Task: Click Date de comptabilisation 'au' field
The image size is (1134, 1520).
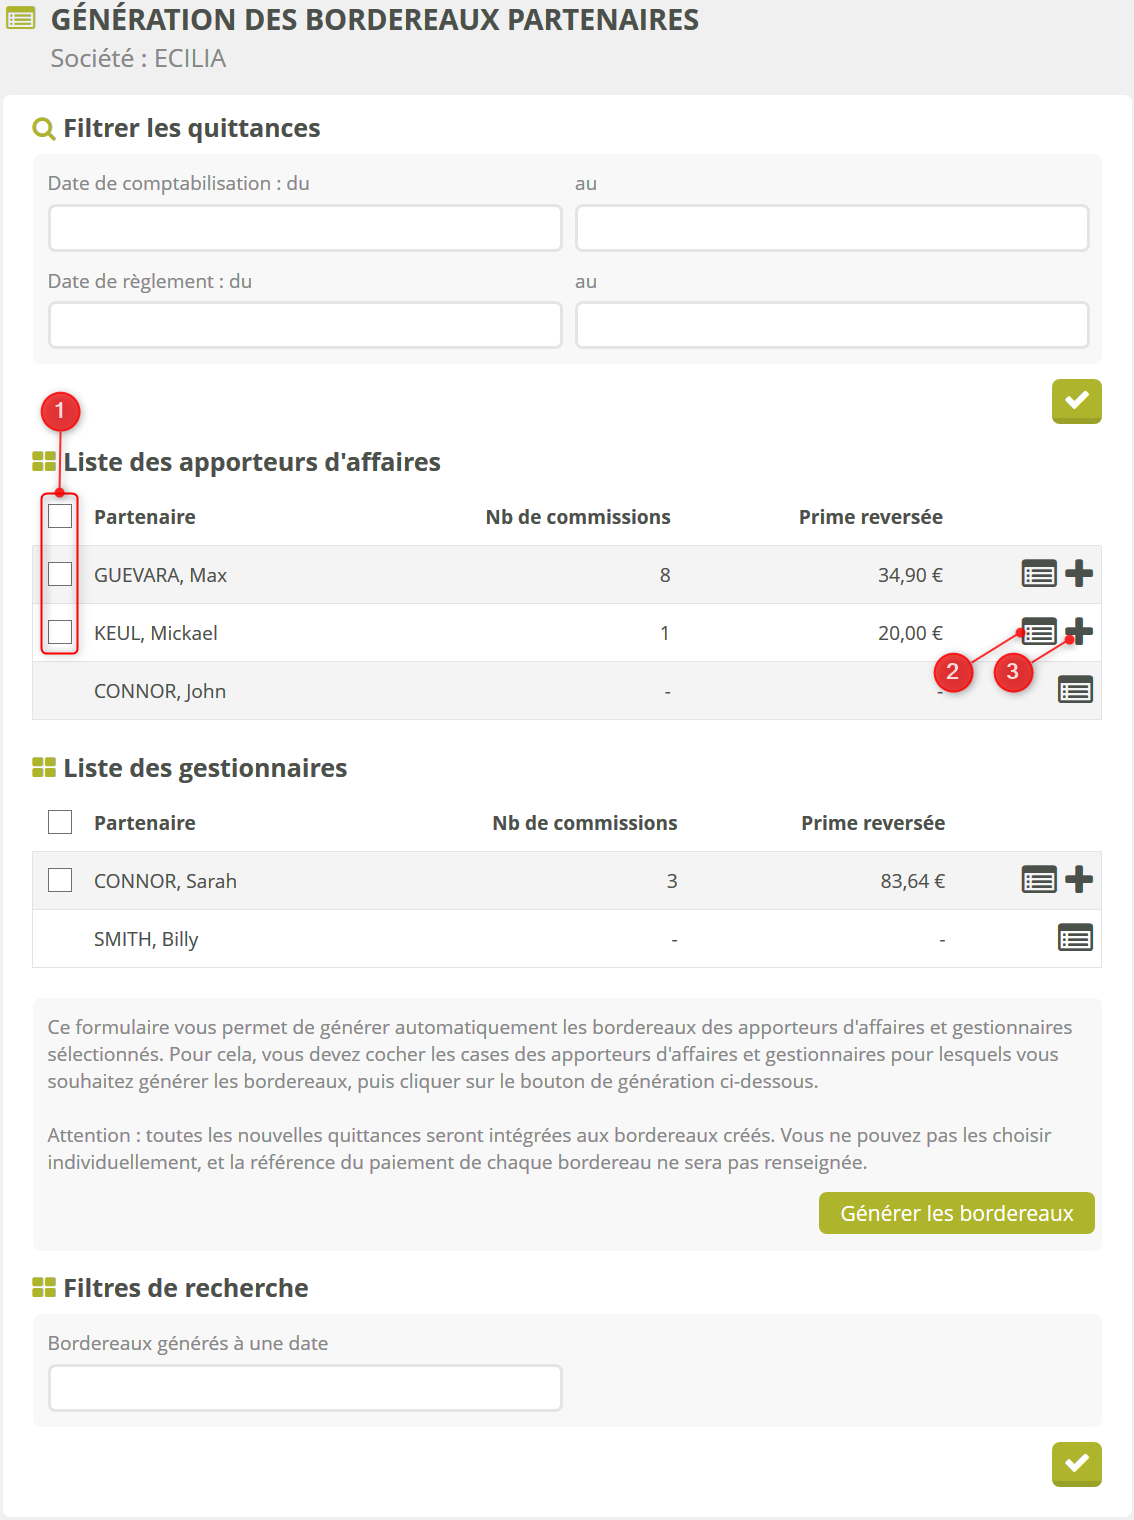Action: [x=832, y=228]
